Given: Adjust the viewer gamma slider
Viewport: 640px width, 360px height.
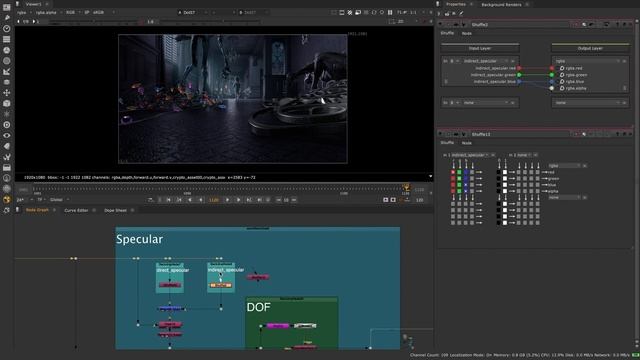Looking at the screenshot, I should 210,22.
